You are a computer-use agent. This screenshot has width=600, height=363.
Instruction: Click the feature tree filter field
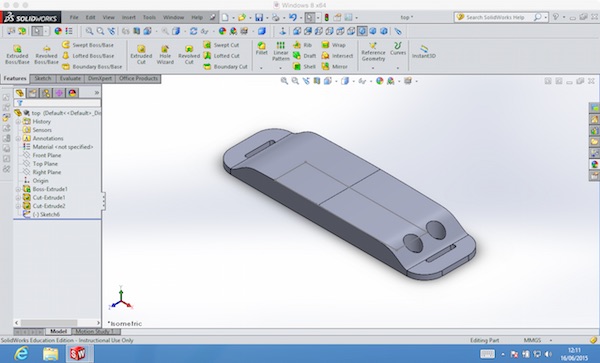tap(57, 103)
